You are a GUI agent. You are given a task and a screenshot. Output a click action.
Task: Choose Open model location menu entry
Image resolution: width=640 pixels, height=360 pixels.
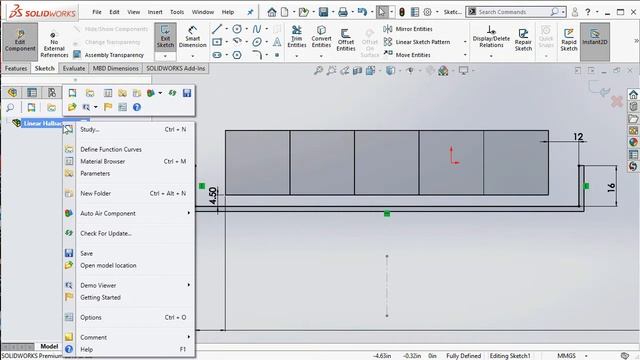pyautogui.click(x=129, y=265)
